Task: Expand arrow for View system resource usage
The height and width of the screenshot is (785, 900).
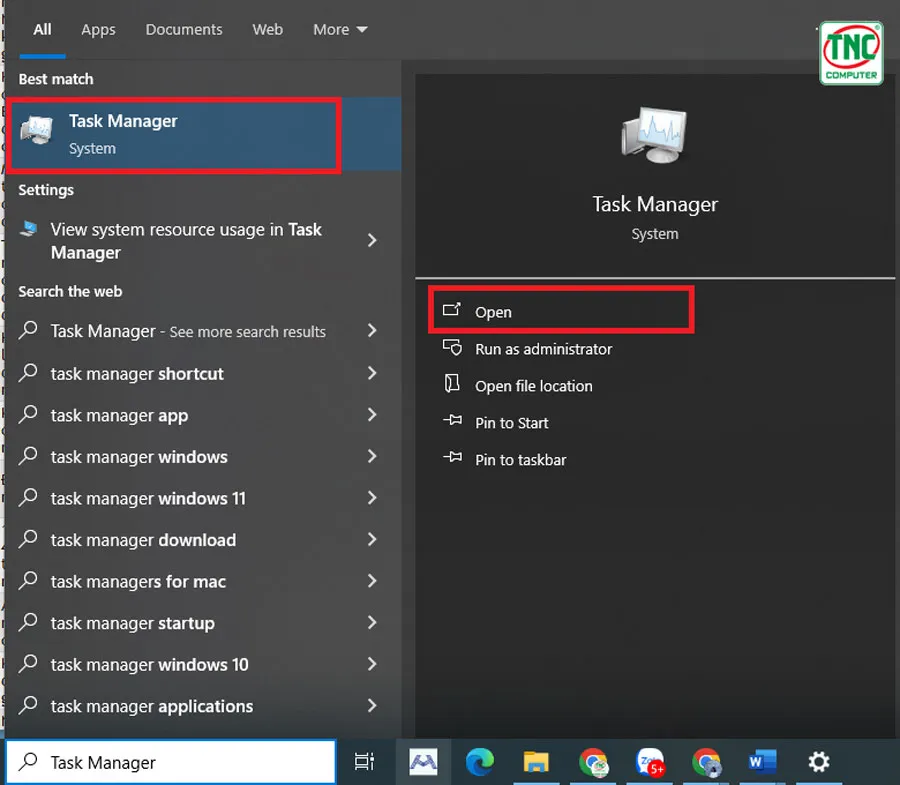Action: pyautogui.click(x=372, y=240)
